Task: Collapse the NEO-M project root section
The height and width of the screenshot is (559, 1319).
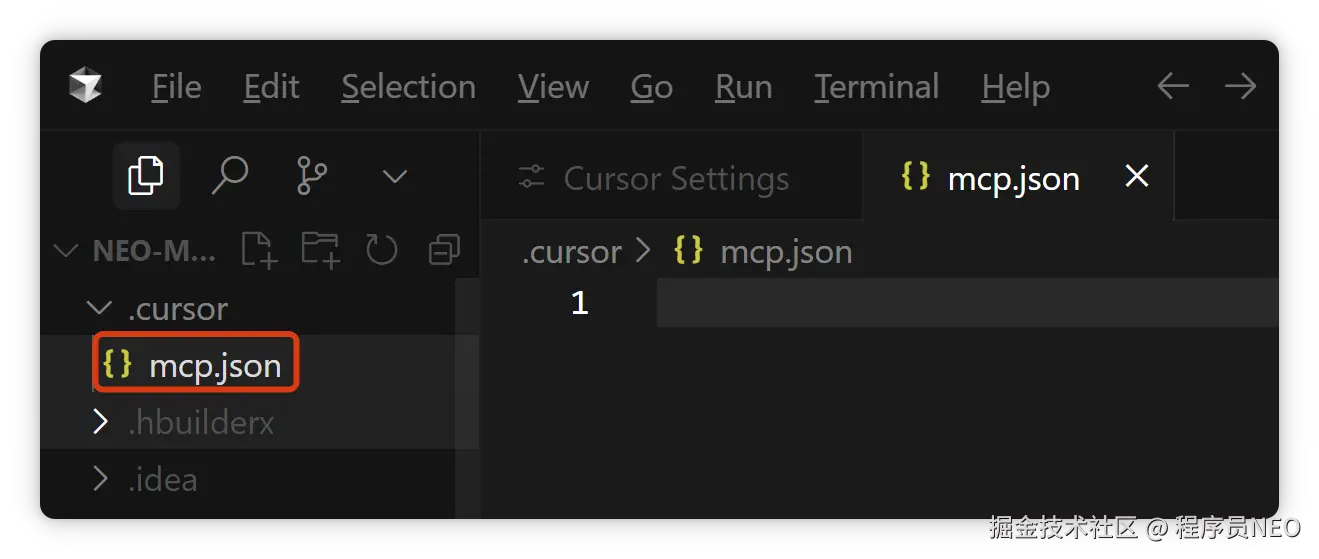Action: [x=67, y=251]
